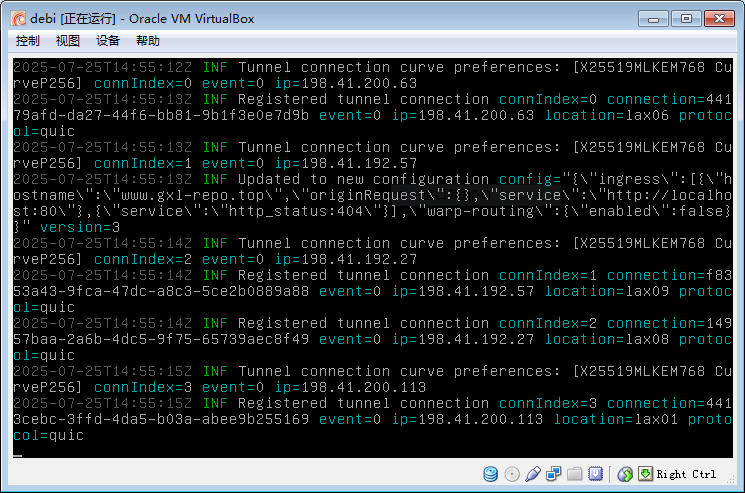Open the 控制 menu

[x=28, y=41]
